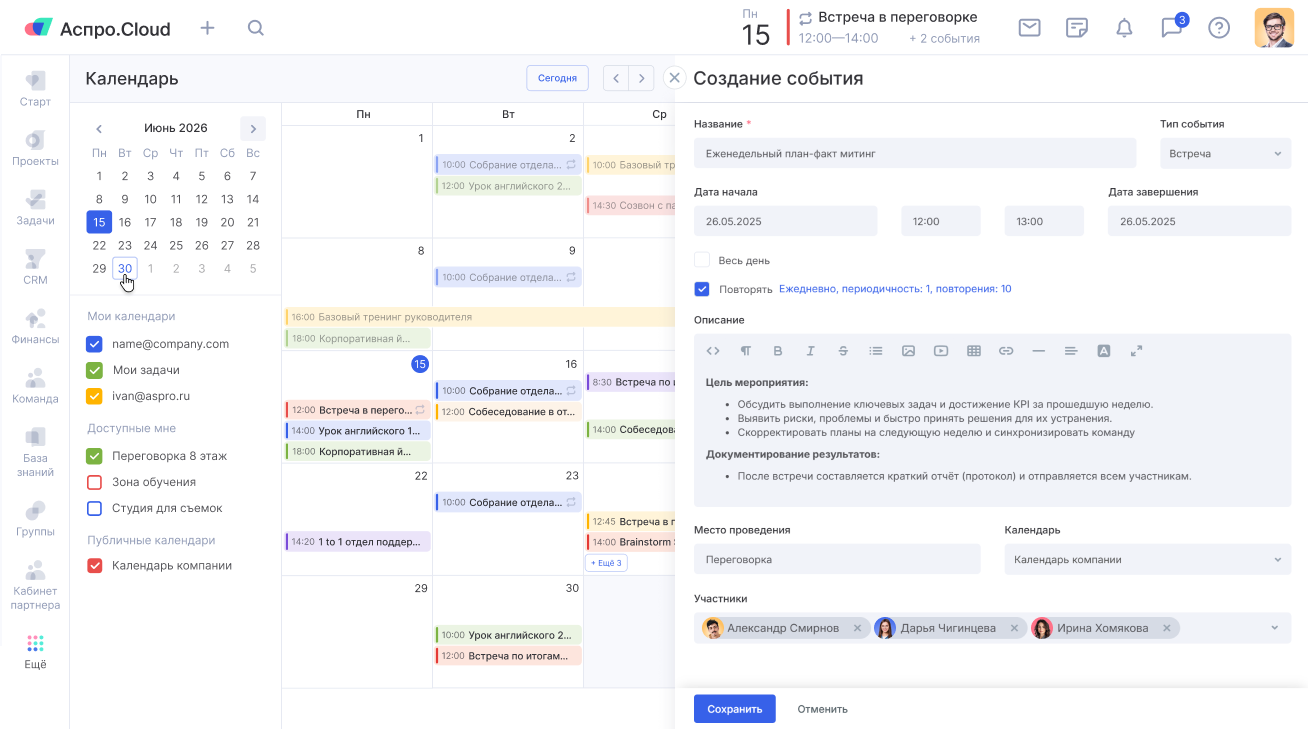Open the recurrence settings link
Screen dimensions: 1308x729
[x=894, y=289]
